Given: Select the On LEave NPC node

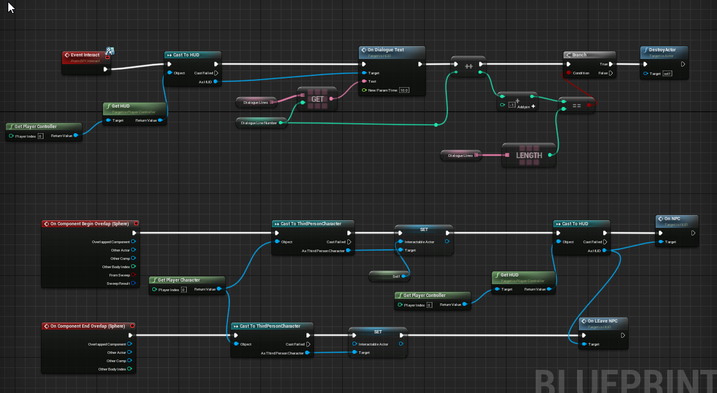Looking at the screenshot, I should 603,333.
